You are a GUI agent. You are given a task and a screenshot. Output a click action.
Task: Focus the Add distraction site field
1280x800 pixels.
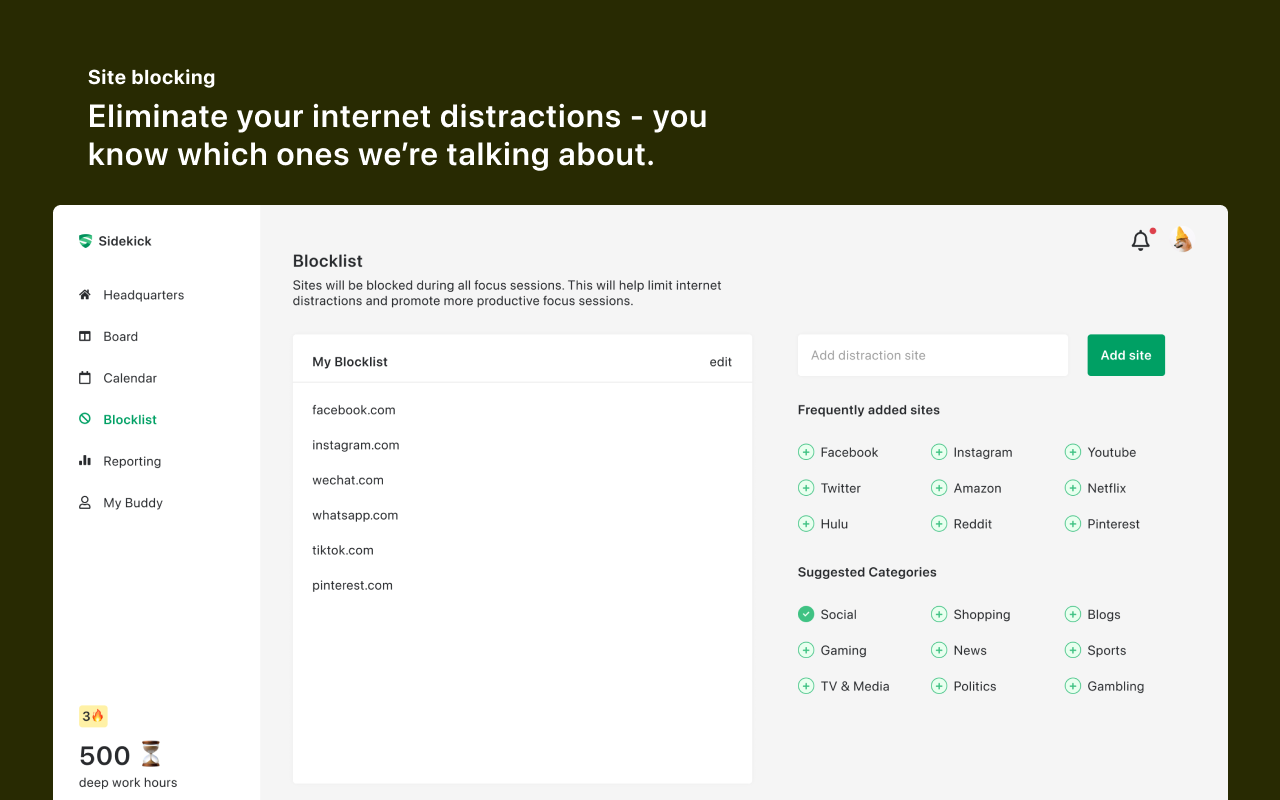tap(932, 355)
